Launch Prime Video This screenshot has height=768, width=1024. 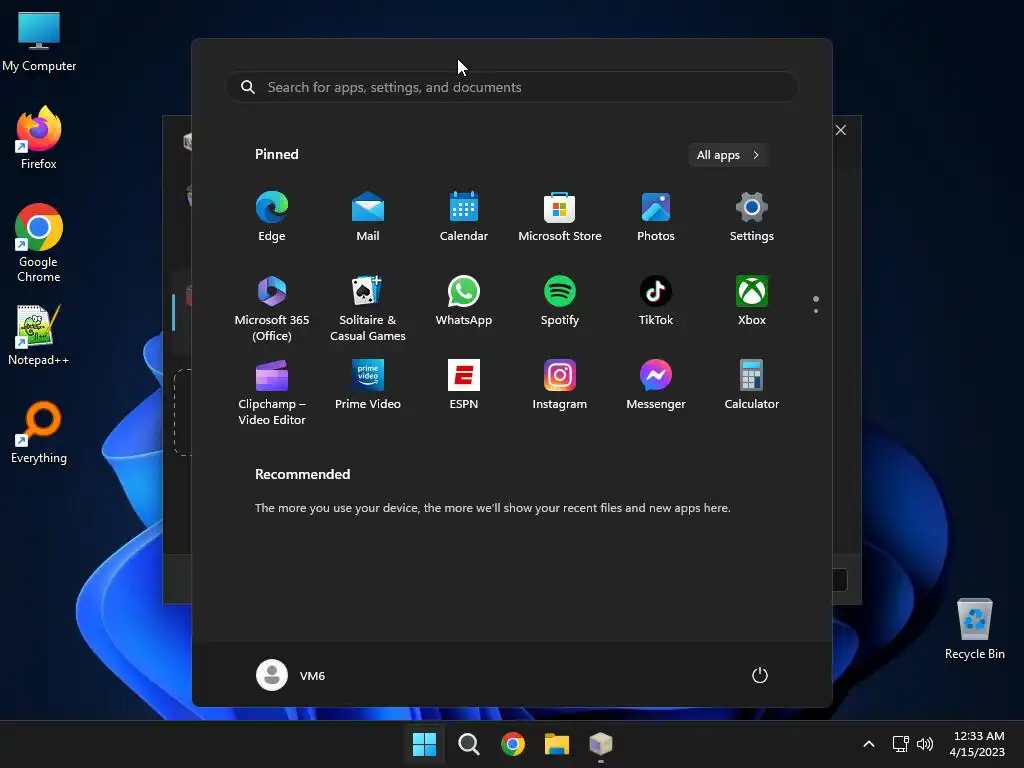(x=368, y=385)
